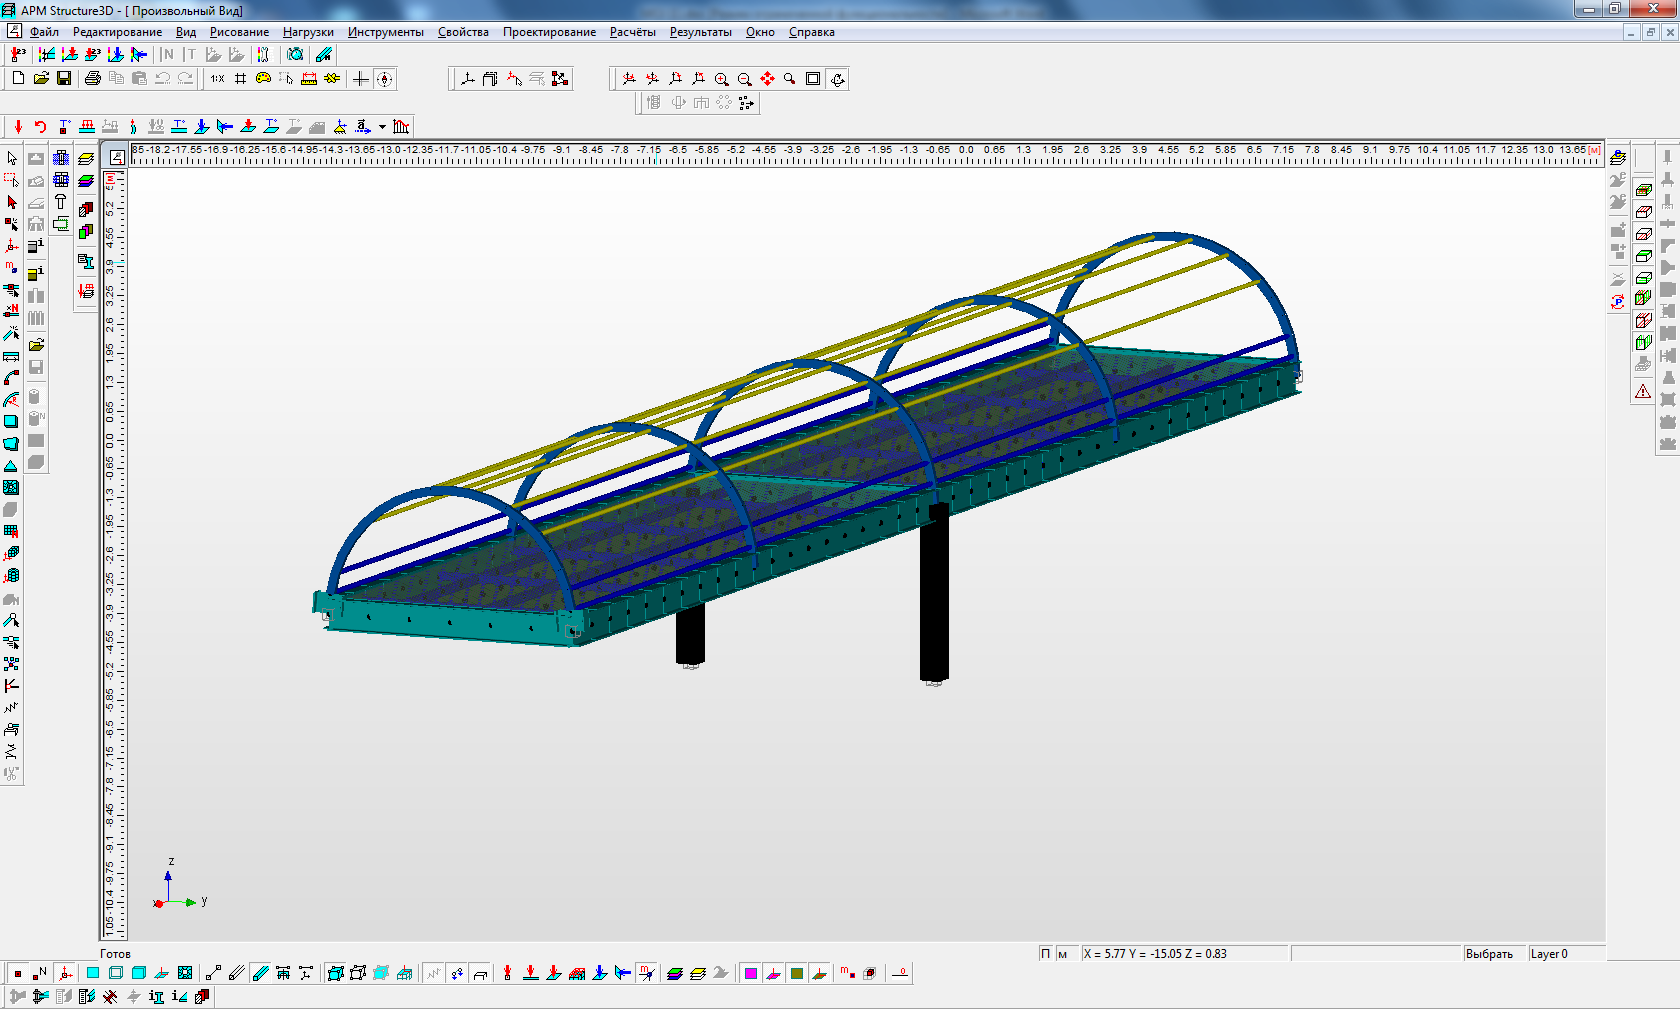
Task: Click the cyan square plate display swatch
Action: click(93, 973)
